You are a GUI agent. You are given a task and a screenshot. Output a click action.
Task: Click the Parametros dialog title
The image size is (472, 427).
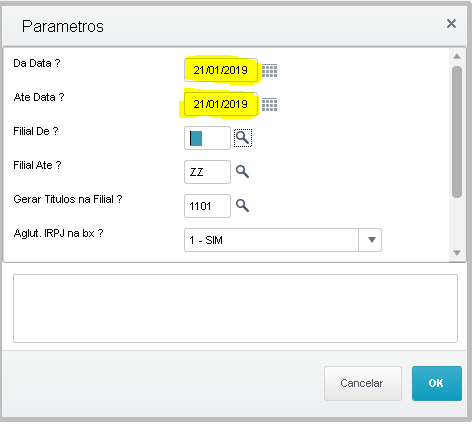(x=63, y=26)
